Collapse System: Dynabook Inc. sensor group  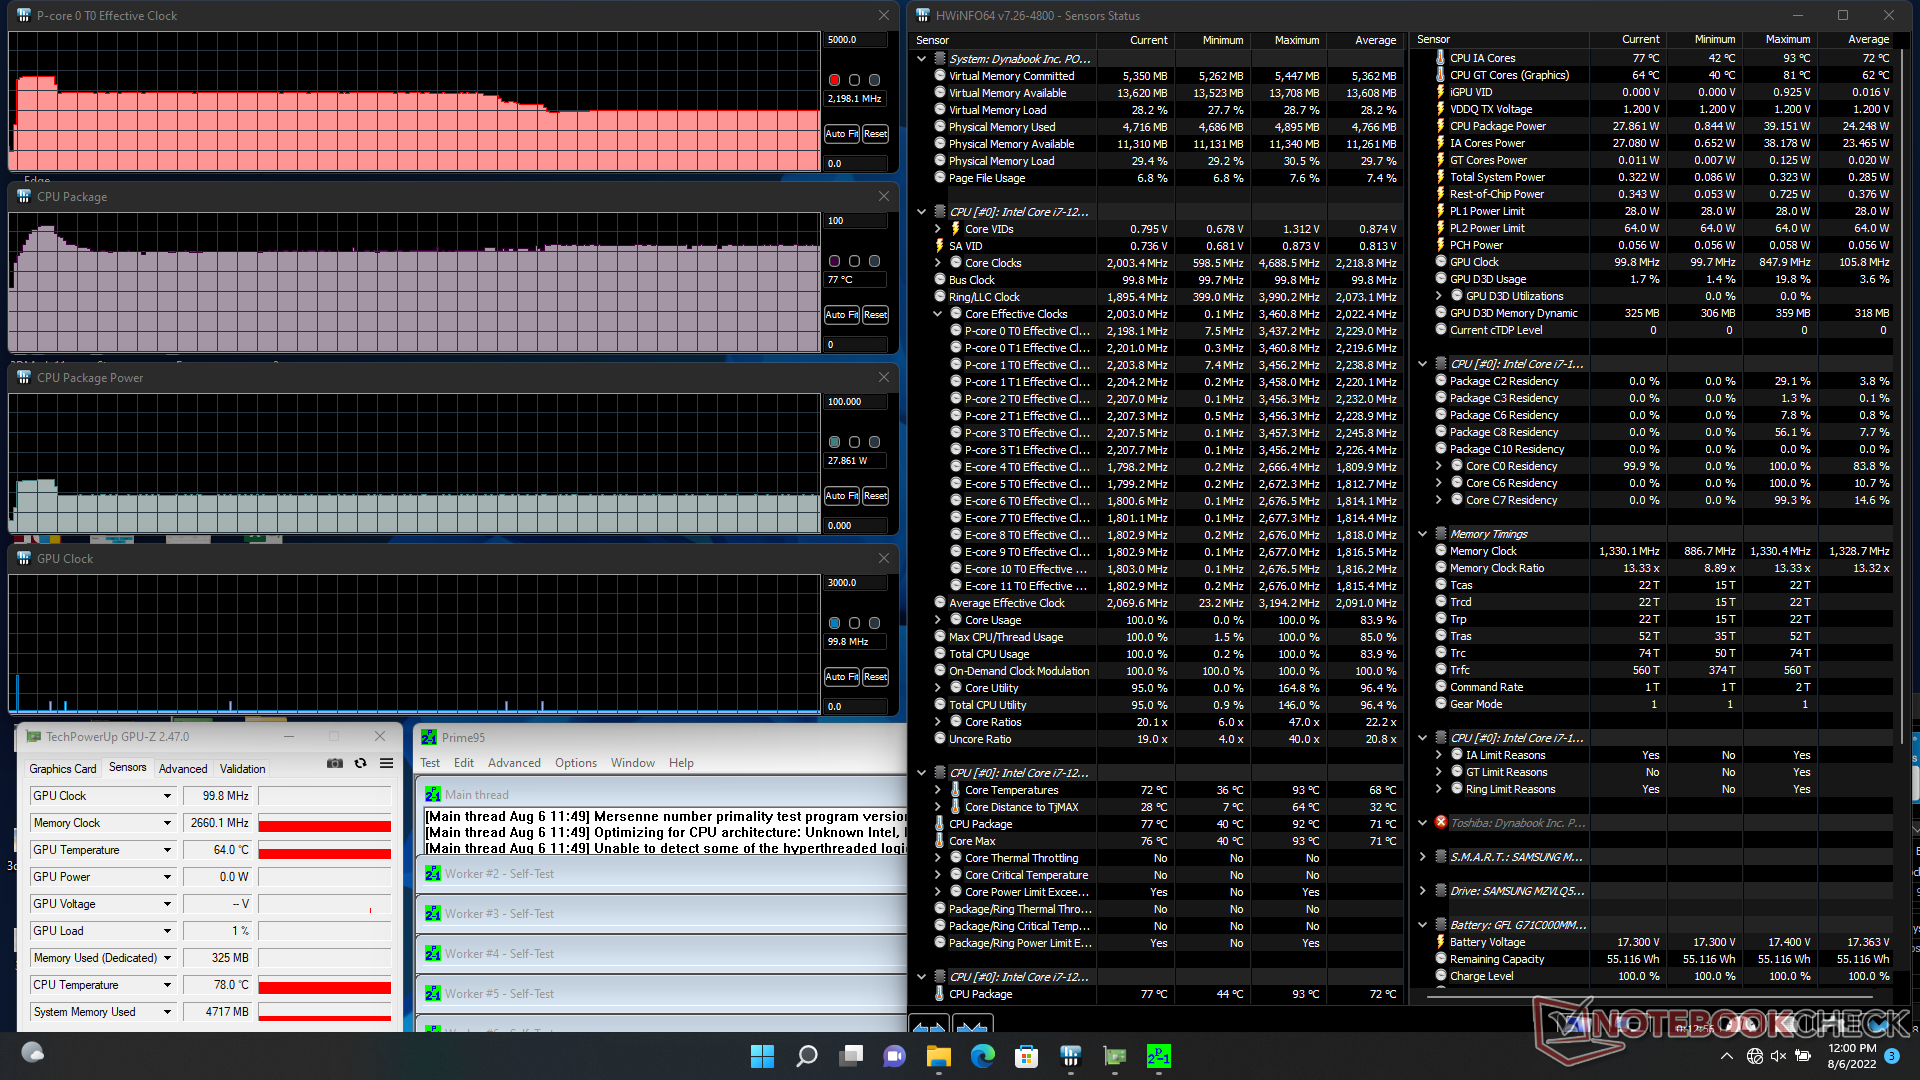coord(922,59)
